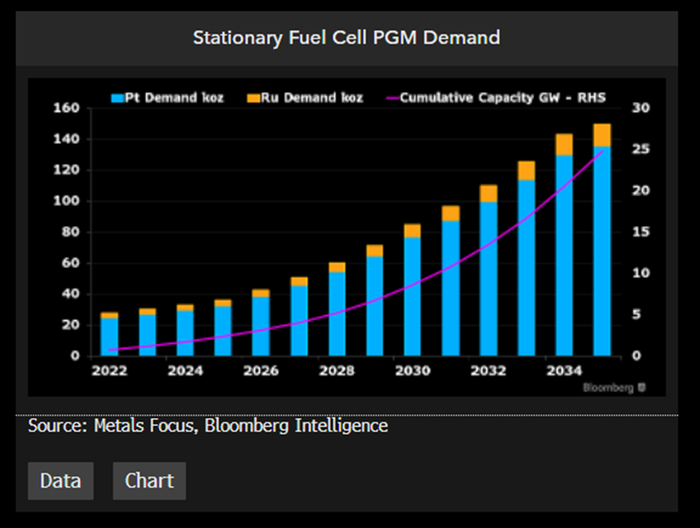The image size is (700, 528).
Task: Click the 100 left-axis value
Action: pos(67,201)
